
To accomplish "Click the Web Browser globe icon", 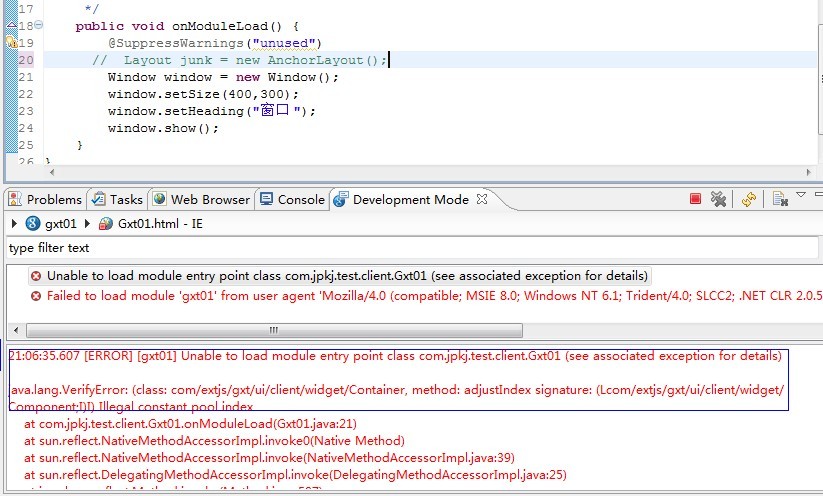I will [160, 199].
